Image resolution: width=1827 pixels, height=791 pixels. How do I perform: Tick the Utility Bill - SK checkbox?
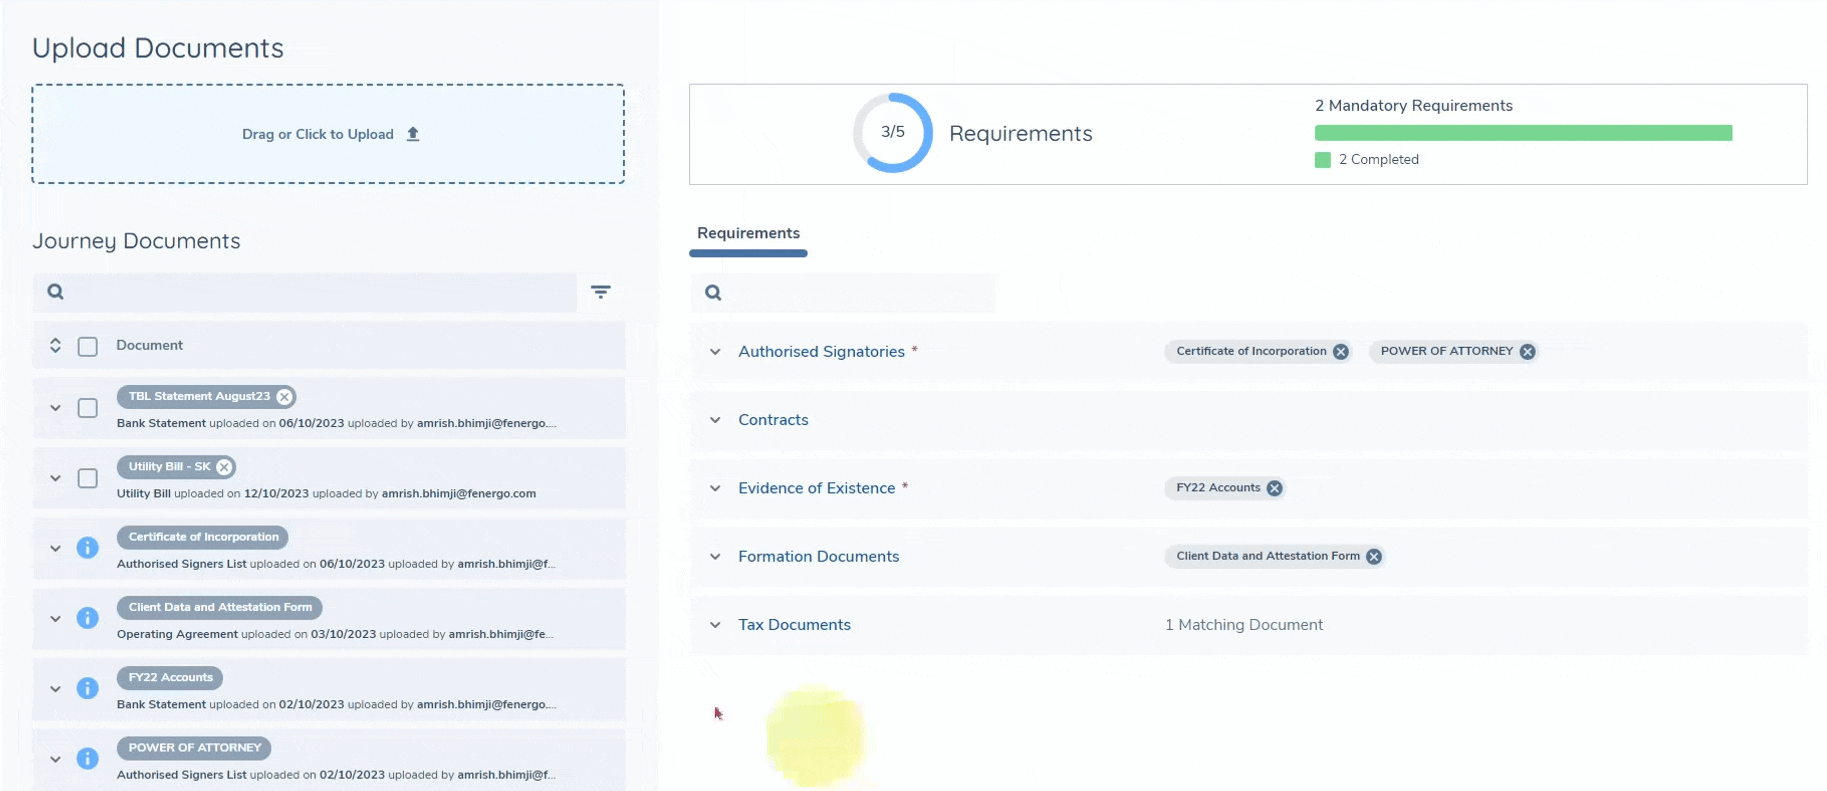point(88,478)
